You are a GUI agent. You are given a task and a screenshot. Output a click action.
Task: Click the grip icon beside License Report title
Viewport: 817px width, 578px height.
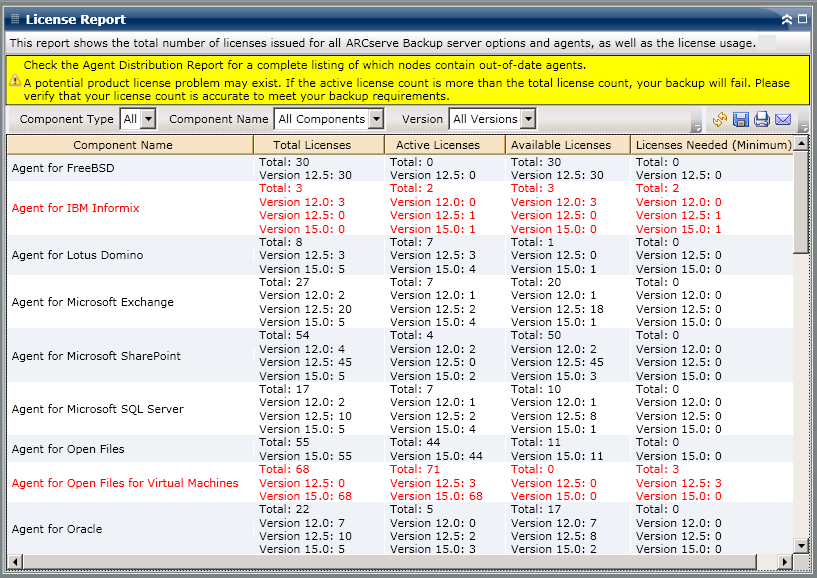coord(15,19)
